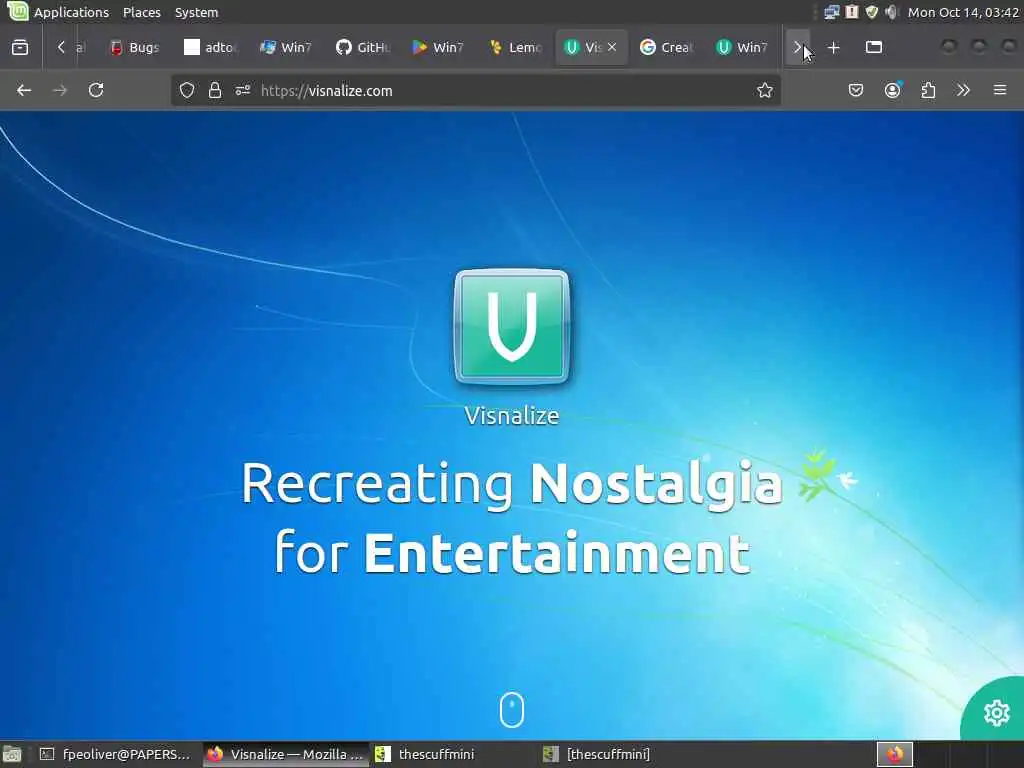
Task: Open the volume speaker tray icon
Action: click(891, 12)
